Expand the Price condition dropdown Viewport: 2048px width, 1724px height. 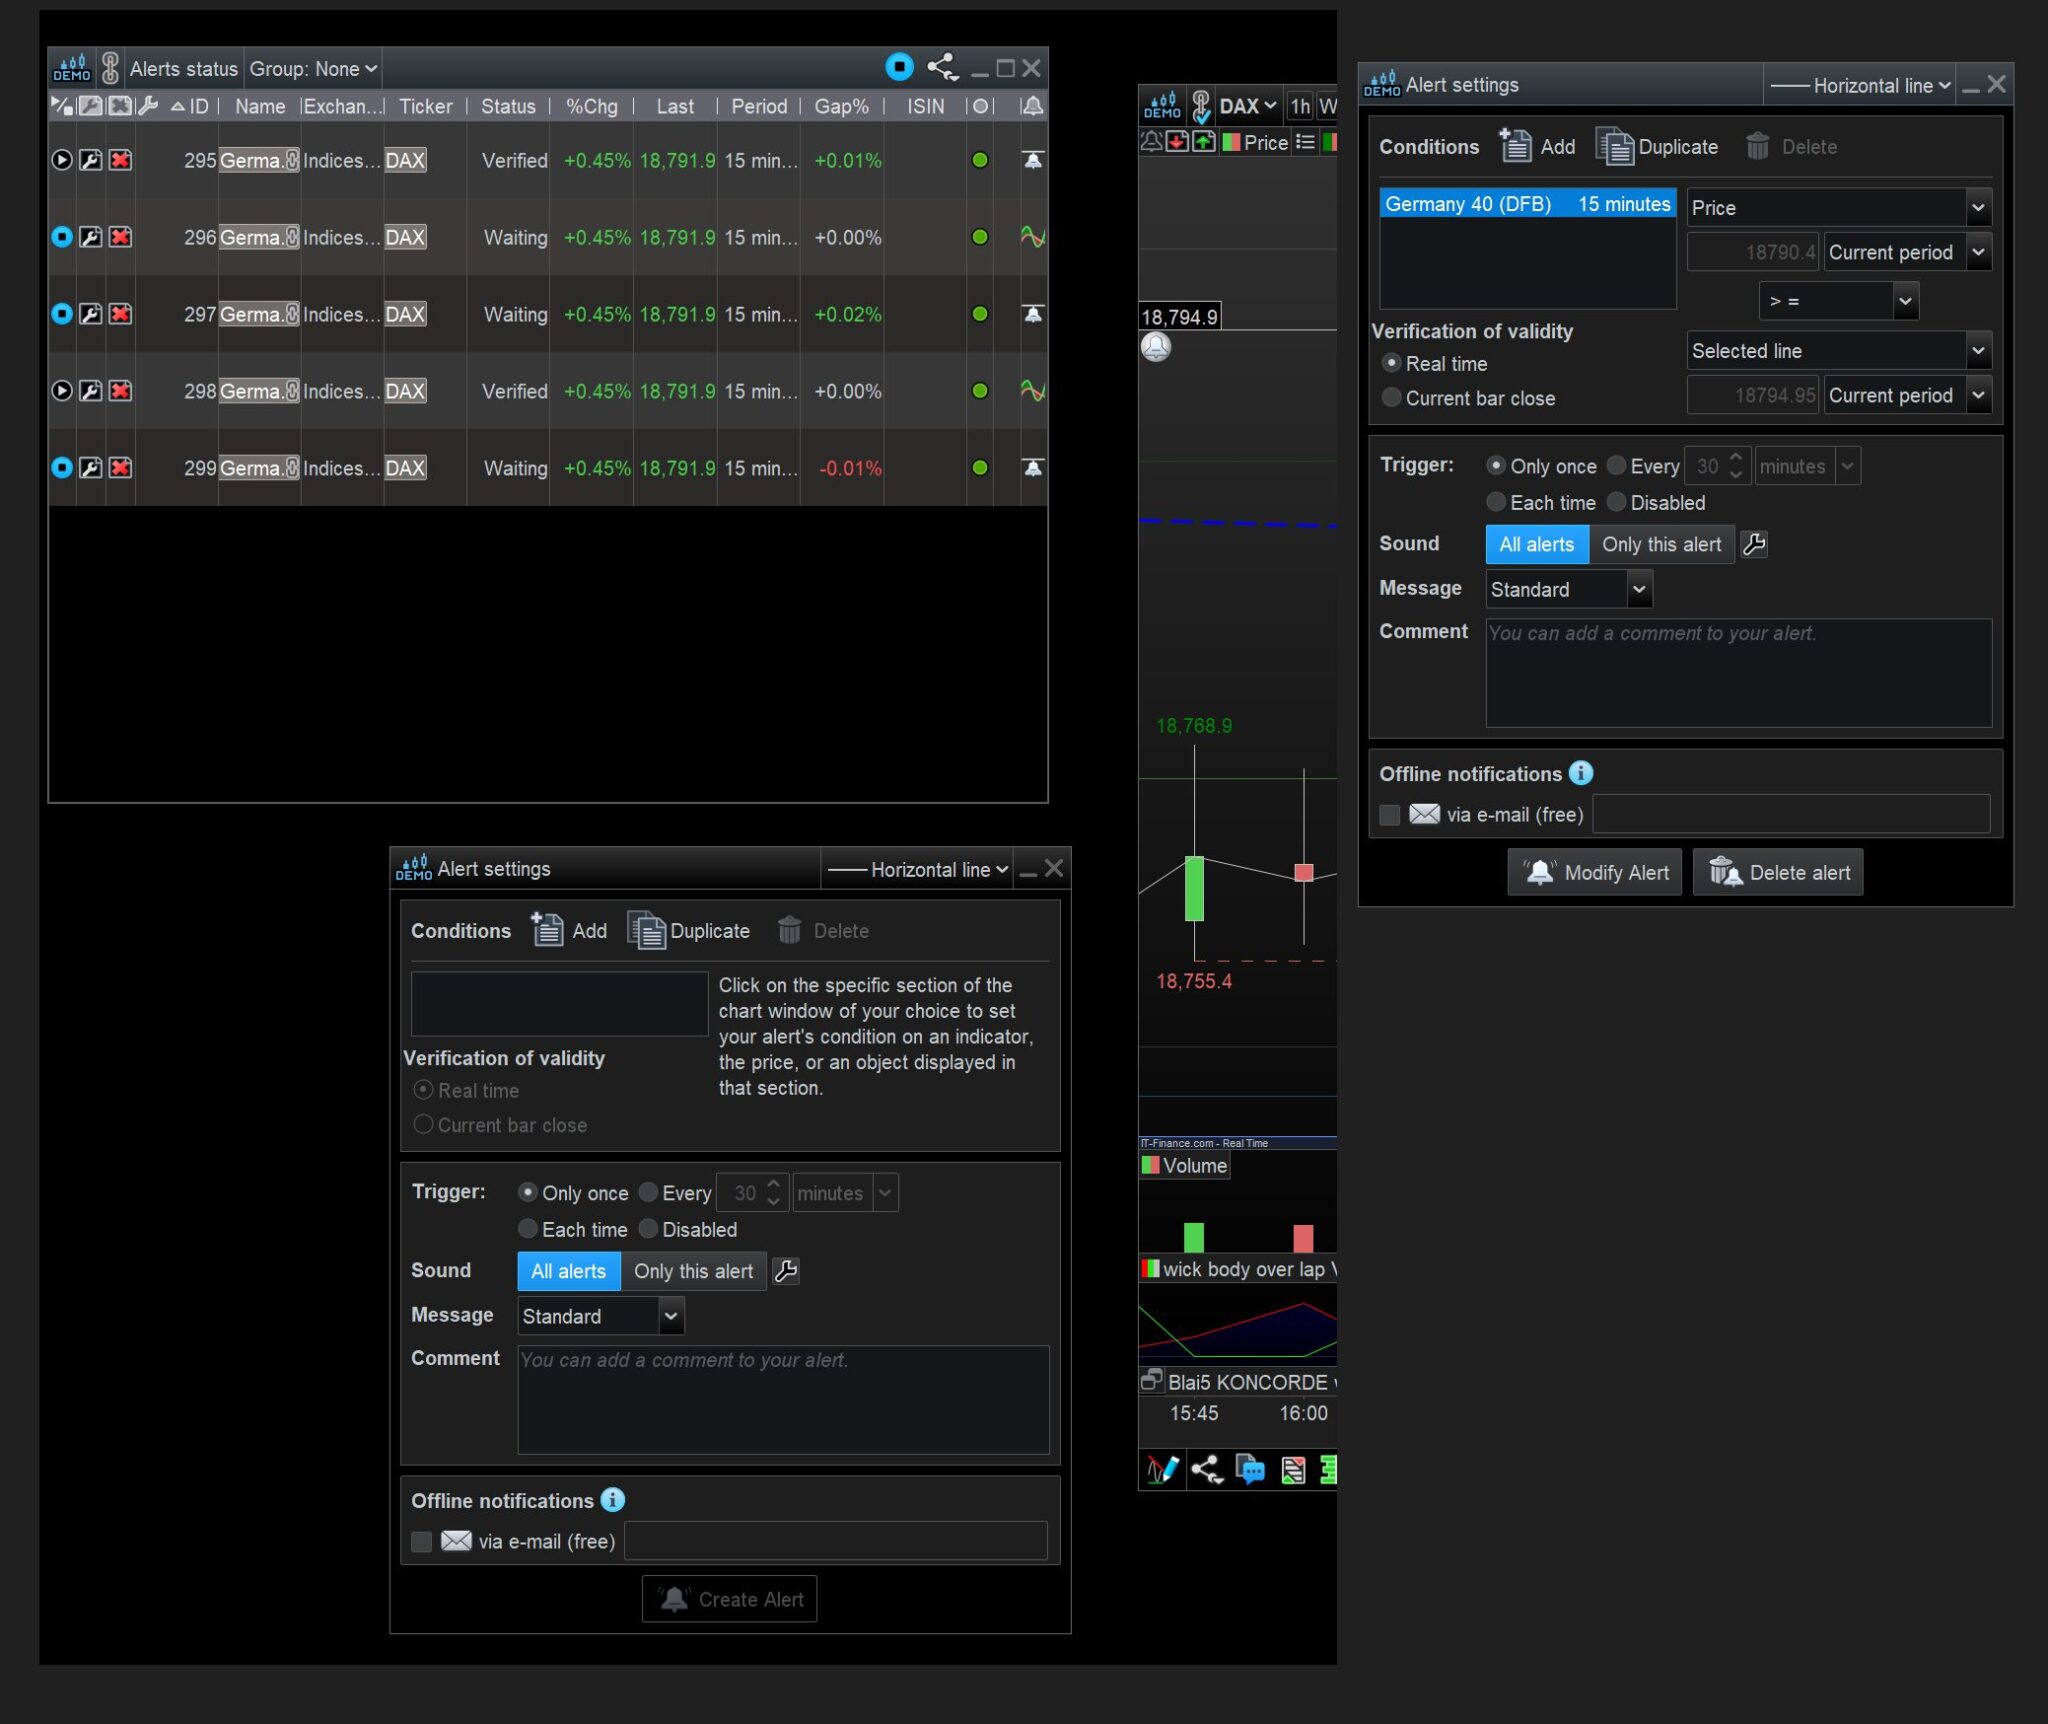1977,208
